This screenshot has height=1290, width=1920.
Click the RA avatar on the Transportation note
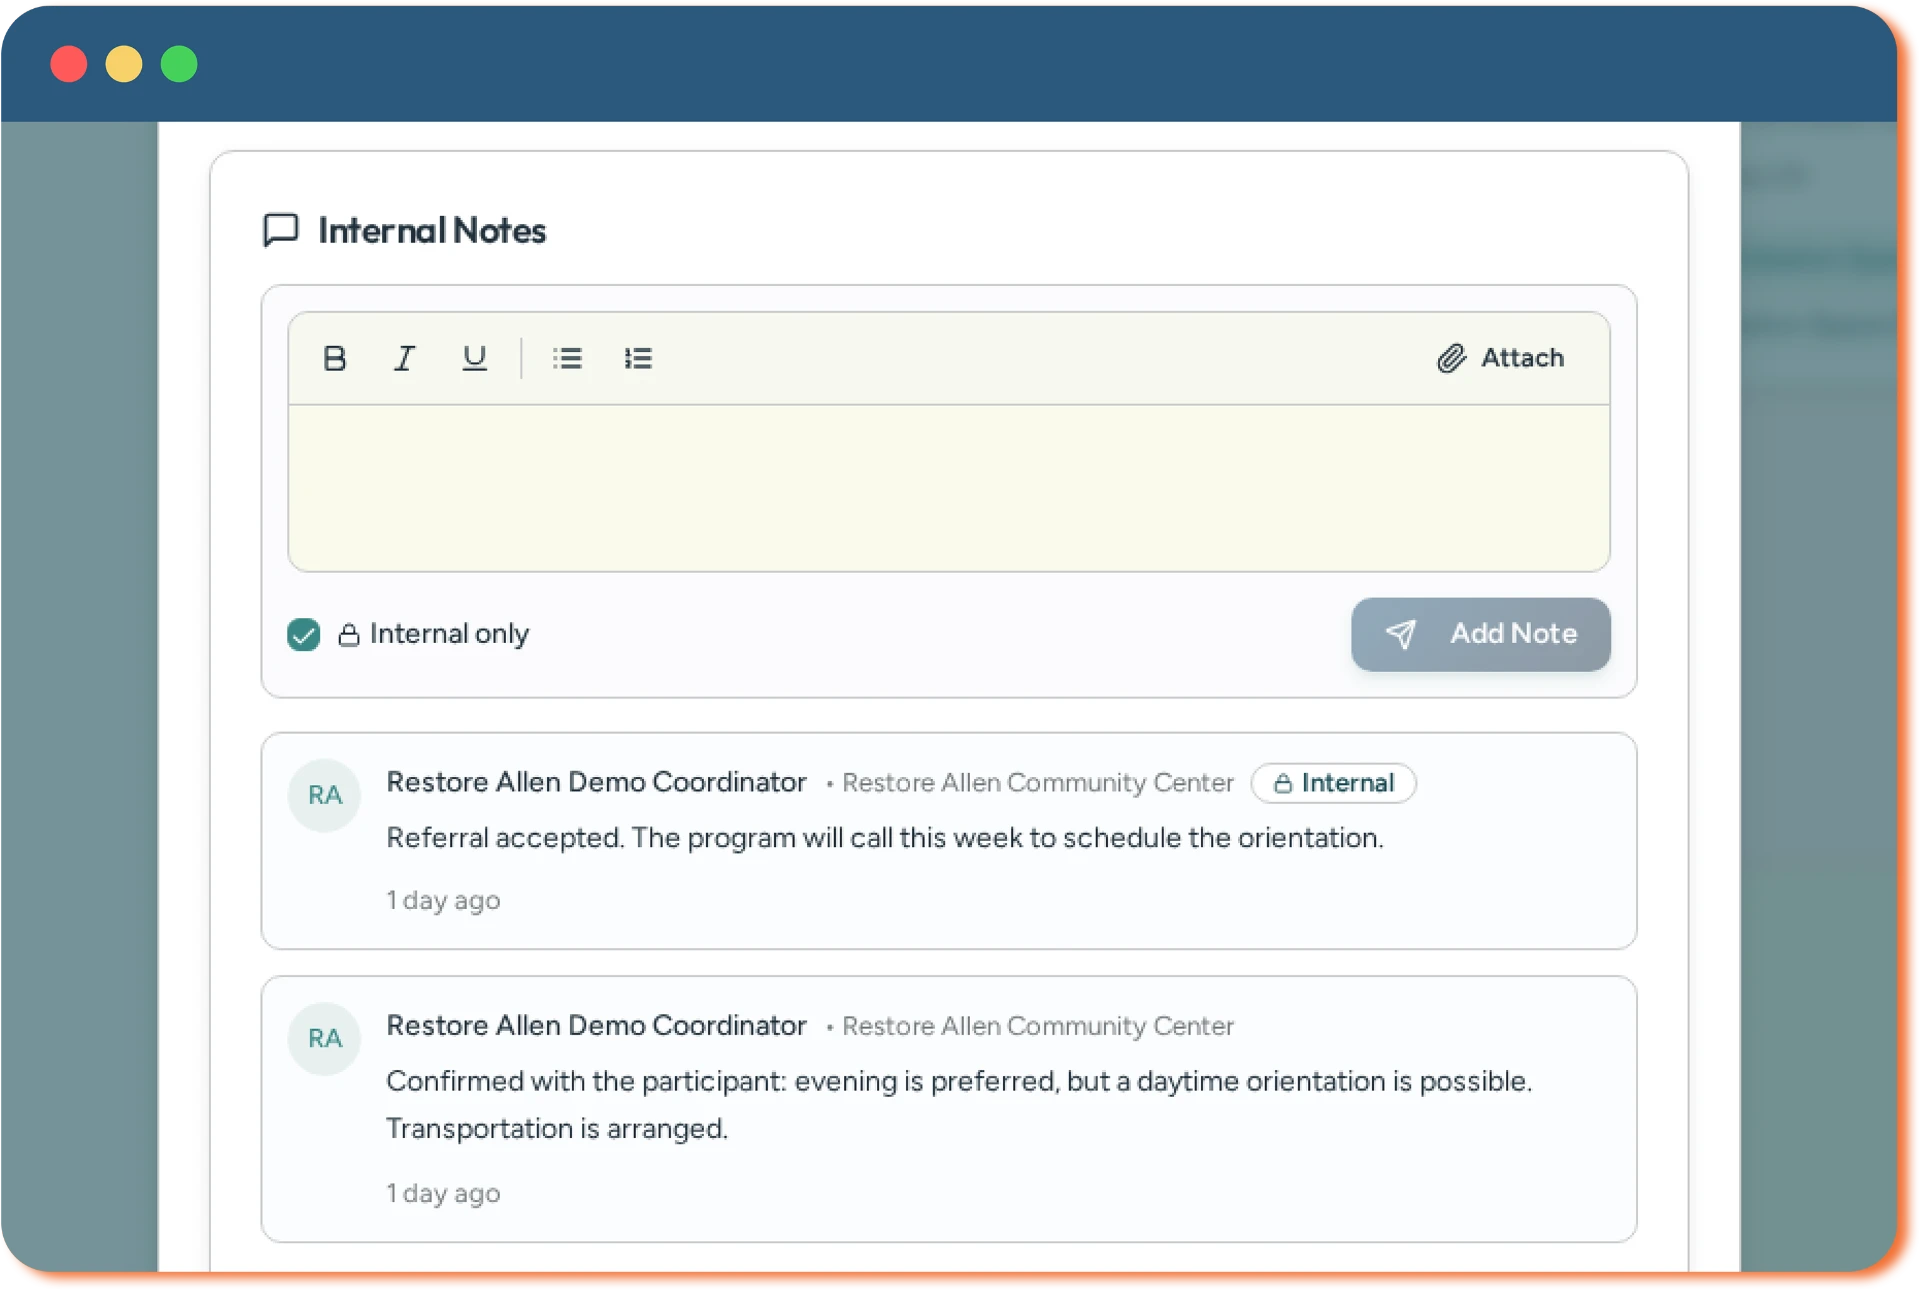[324, 1038]
